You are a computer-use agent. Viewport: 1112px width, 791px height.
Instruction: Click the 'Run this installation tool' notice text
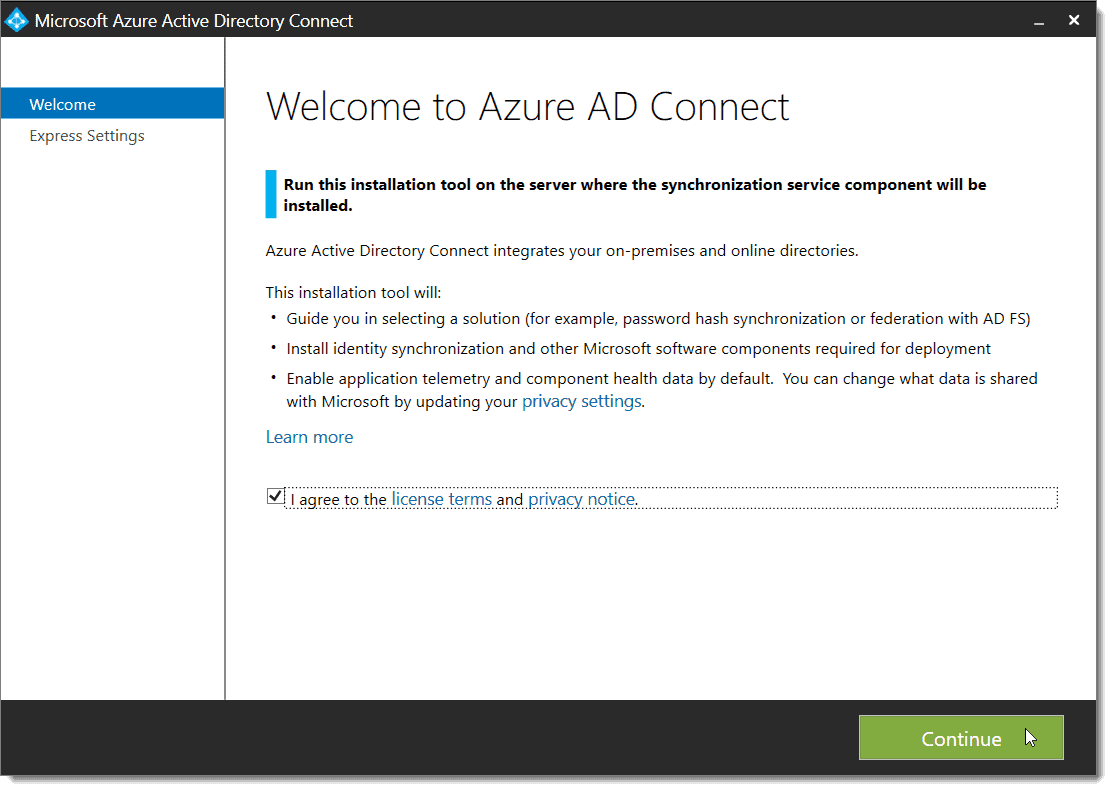635,195
